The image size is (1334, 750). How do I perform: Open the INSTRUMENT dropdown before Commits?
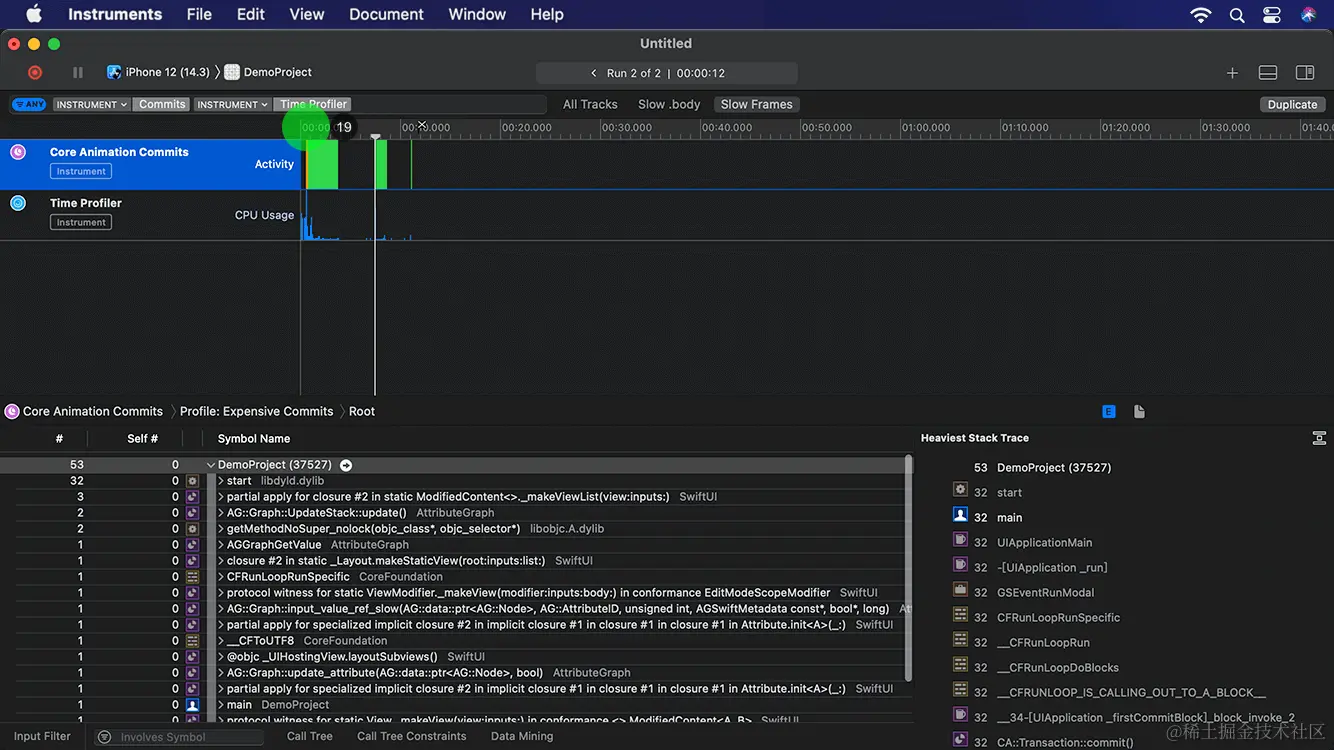pyautogui.click(x=91, y=104)
